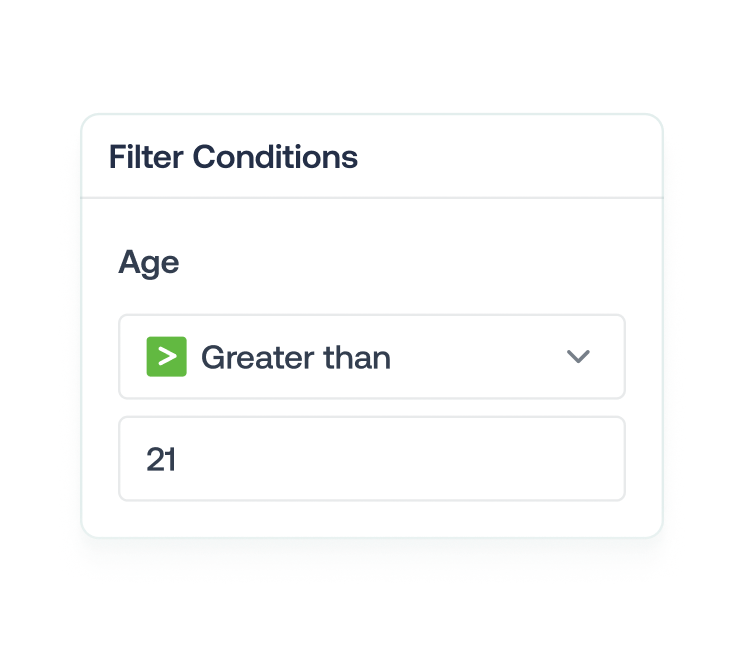Click the gray chevron beside "Greater than"
The height and width of the screenshot is (653, 744).
coord(578,357)
